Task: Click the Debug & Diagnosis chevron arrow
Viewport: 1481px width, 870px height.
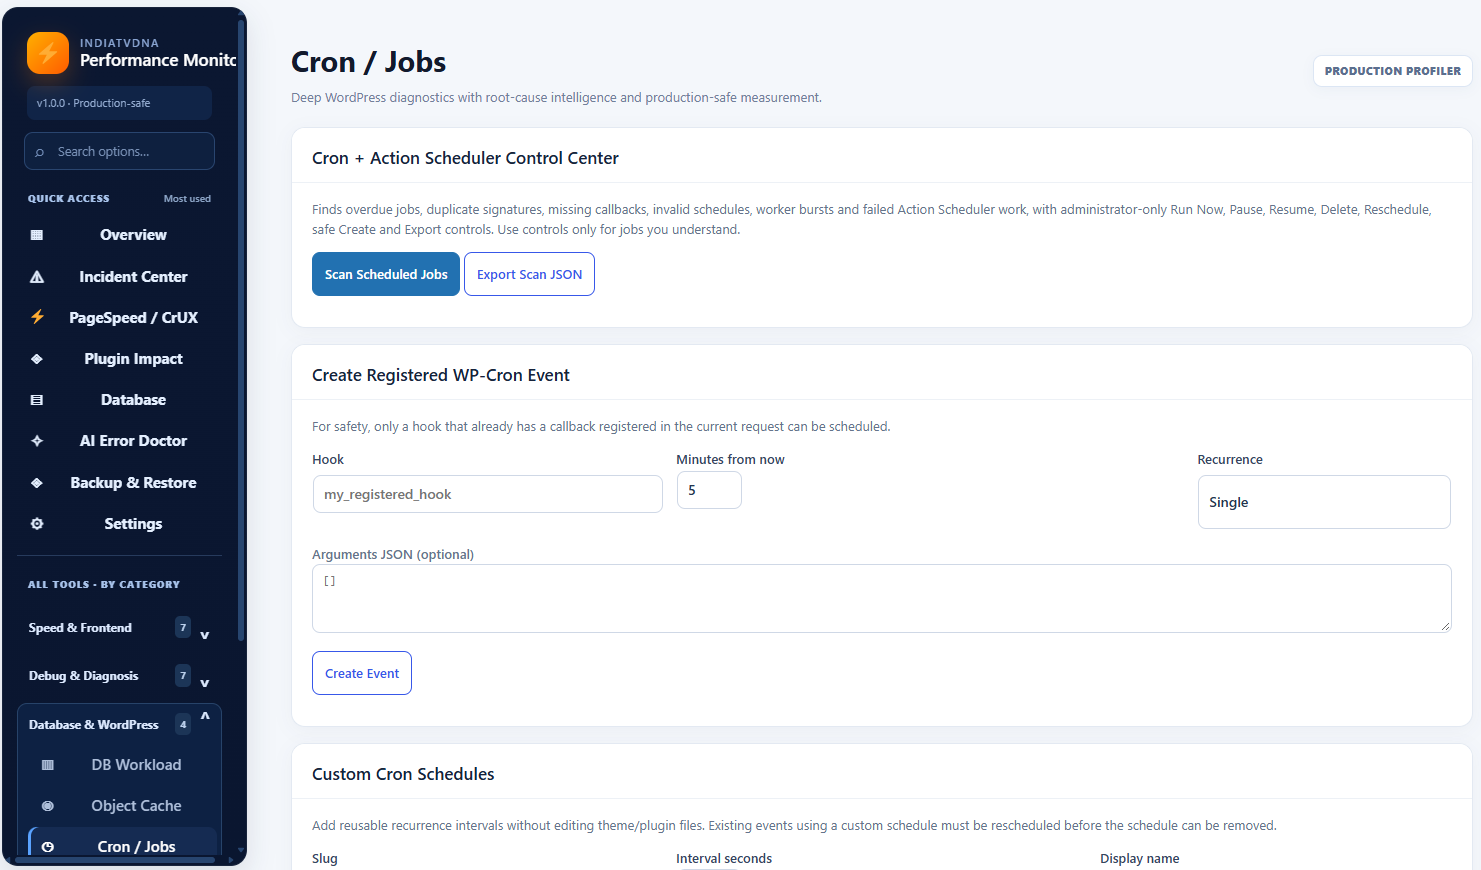Action: click(205, 683)
